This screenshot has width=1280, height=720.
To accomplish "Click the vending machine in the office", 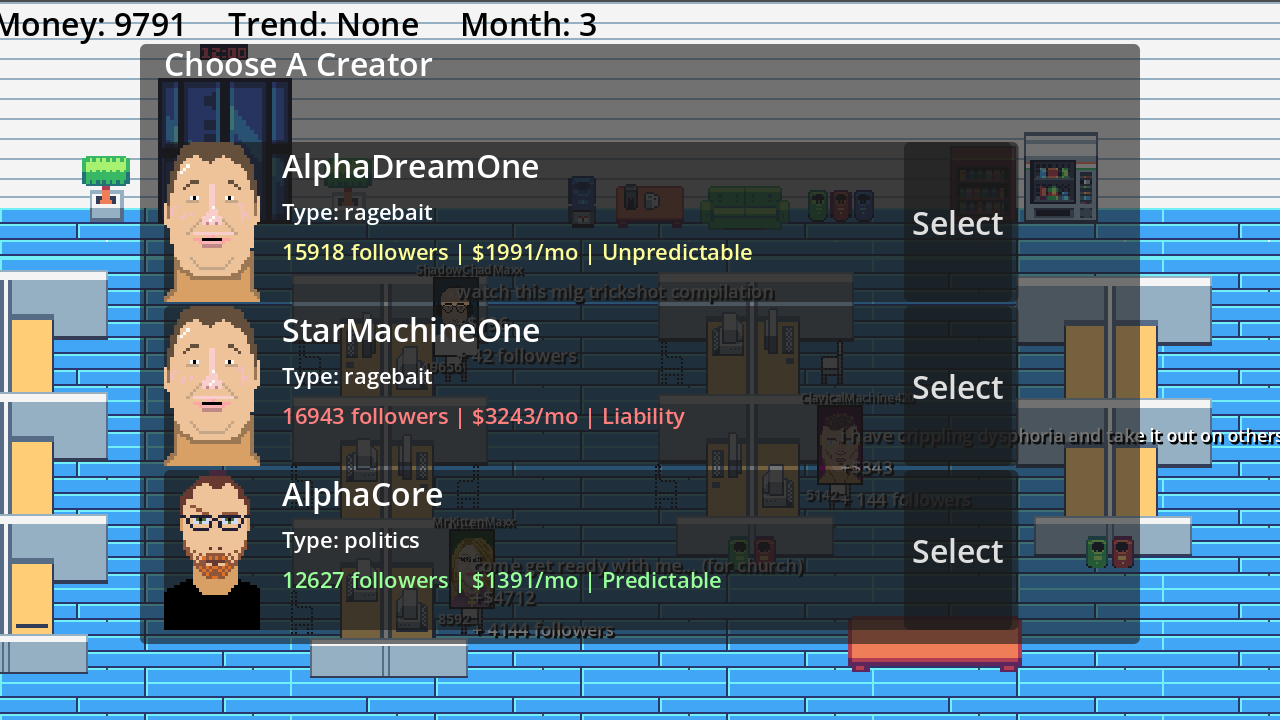I will click(1061, 177).
